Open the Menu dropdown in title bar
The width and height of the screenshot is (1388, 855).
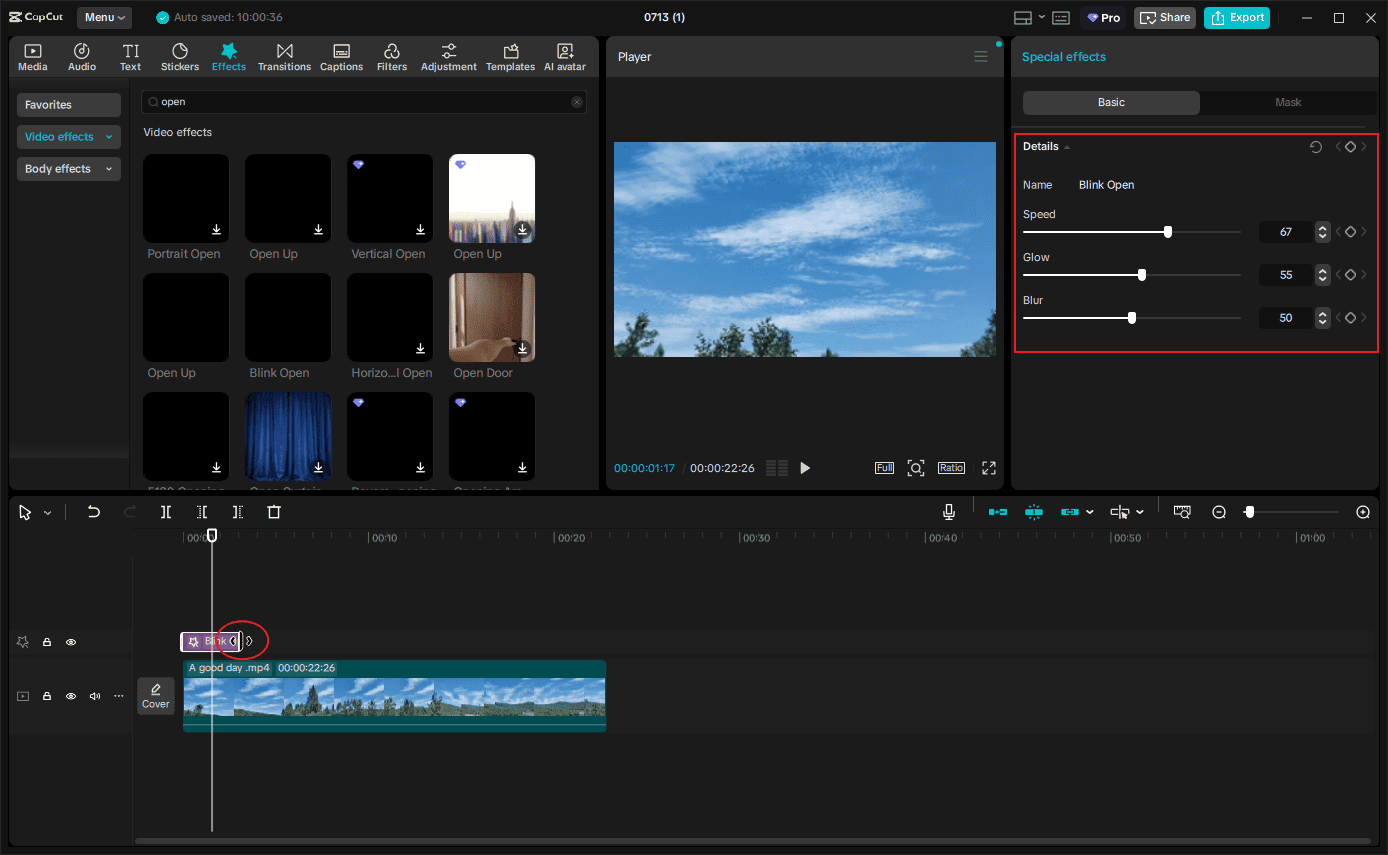click(104, 17)
